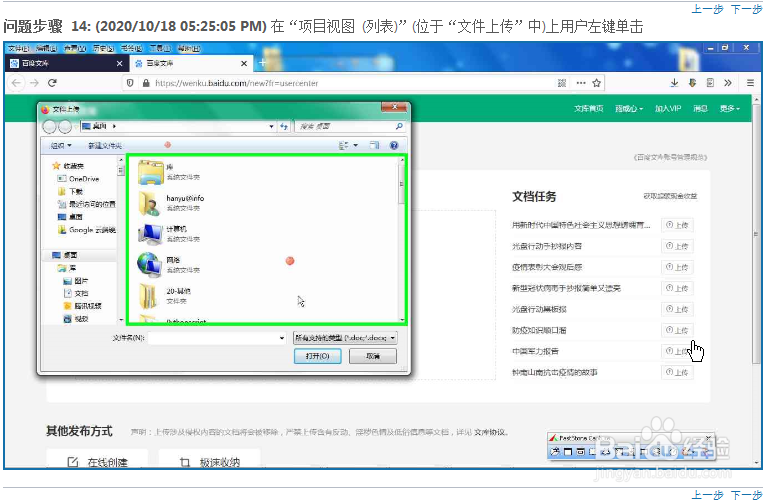Click the 取消 button in dialog

click(373, 356)
